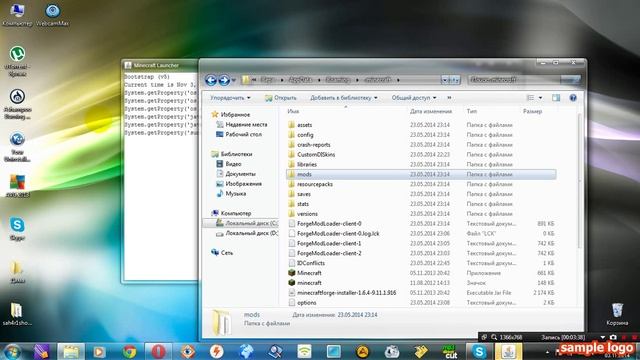Click Компьютер in navigation pane
This screenshot has height=360, width=640.
tap(236, 213)
